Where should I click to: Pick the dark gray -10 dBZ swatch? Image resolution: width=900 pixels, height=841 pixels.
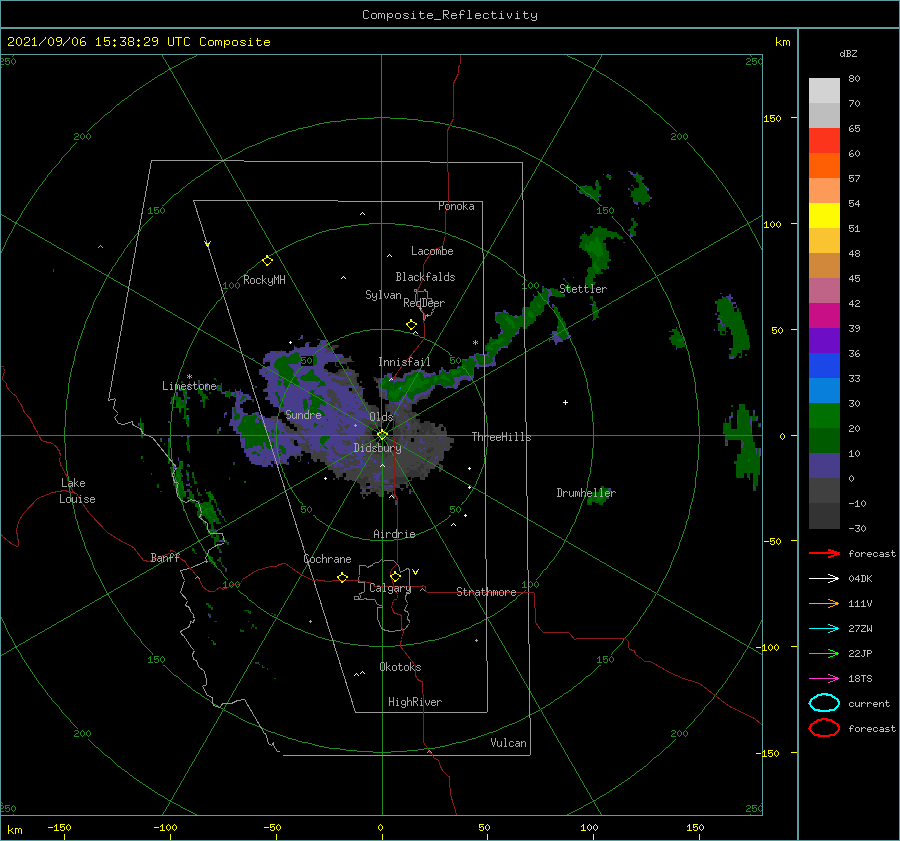[x=824, y=516]
